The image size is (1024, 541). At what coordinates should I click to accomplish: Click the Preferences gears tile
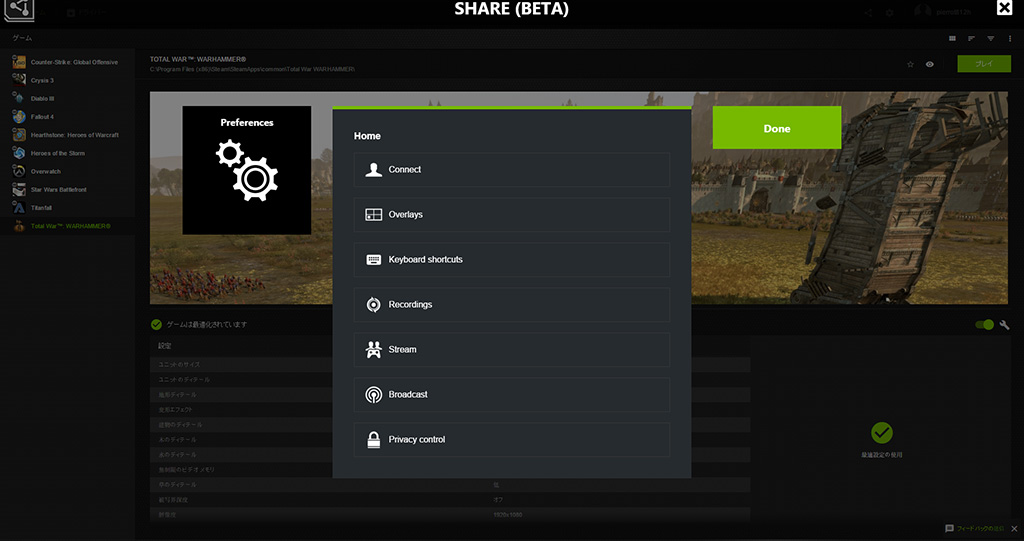point(247,171)
